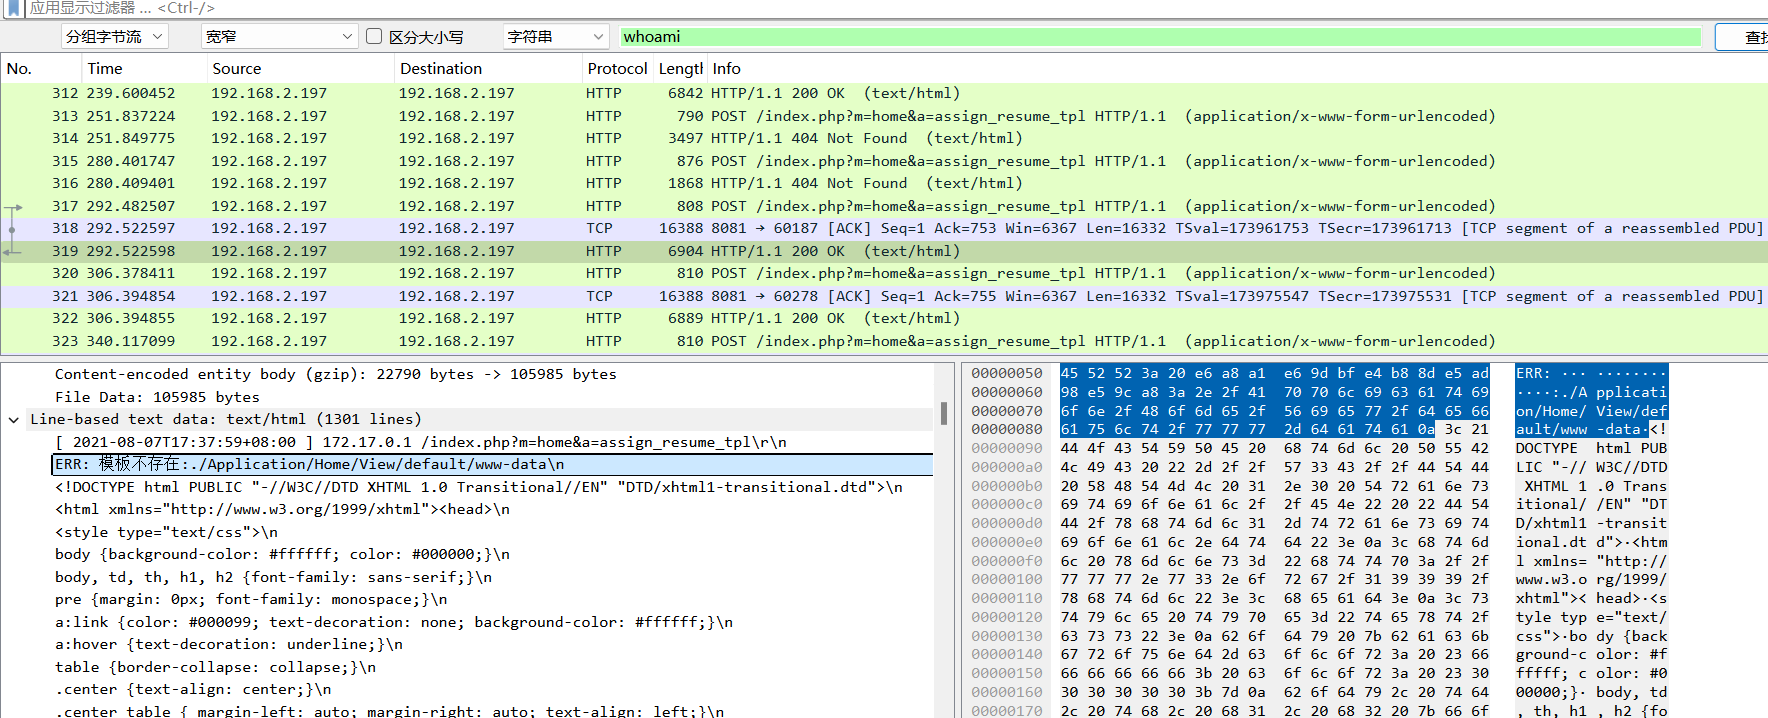The height and width of the screenshot is (718, 1768).
Task: Open the 分组字节流 search scope dropdown
Action: 114,37
